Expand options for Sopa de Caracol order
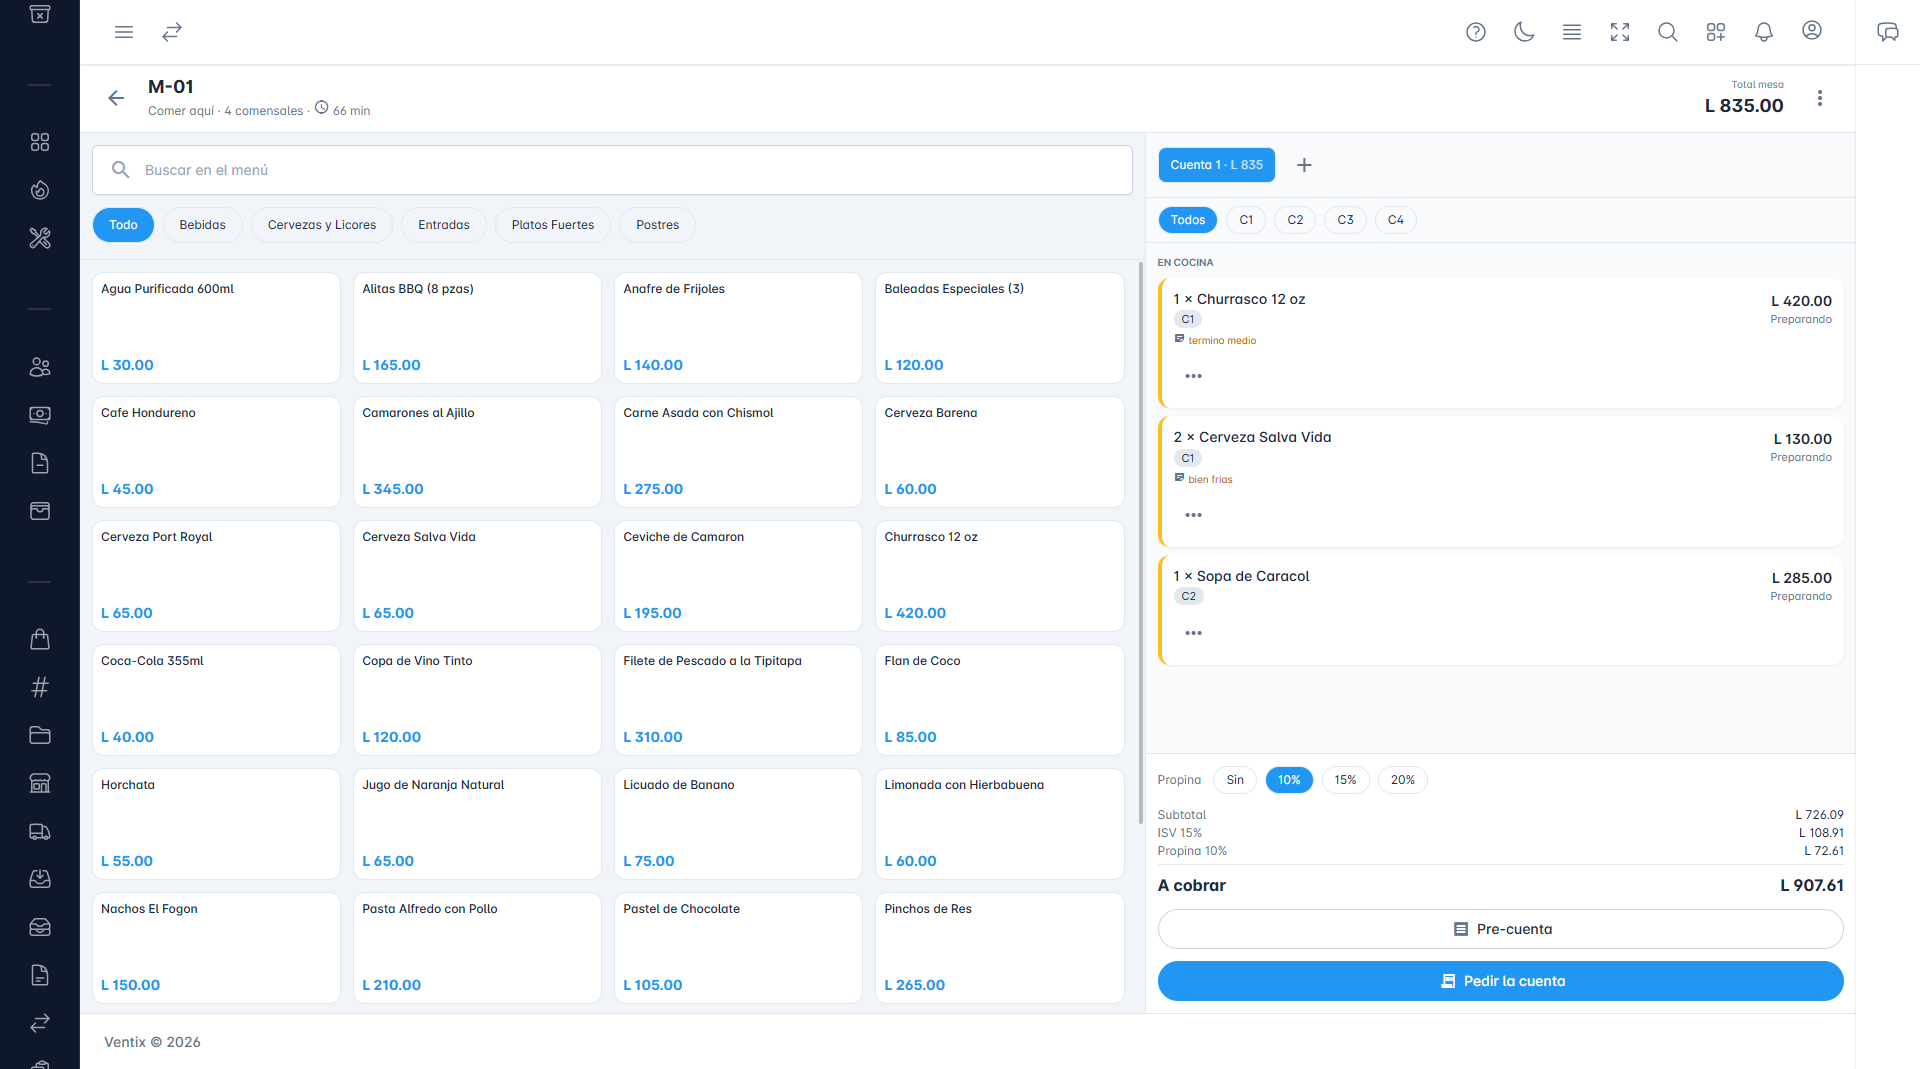The height and width of the screenshot is (1069, 1920). [1193, 633]
